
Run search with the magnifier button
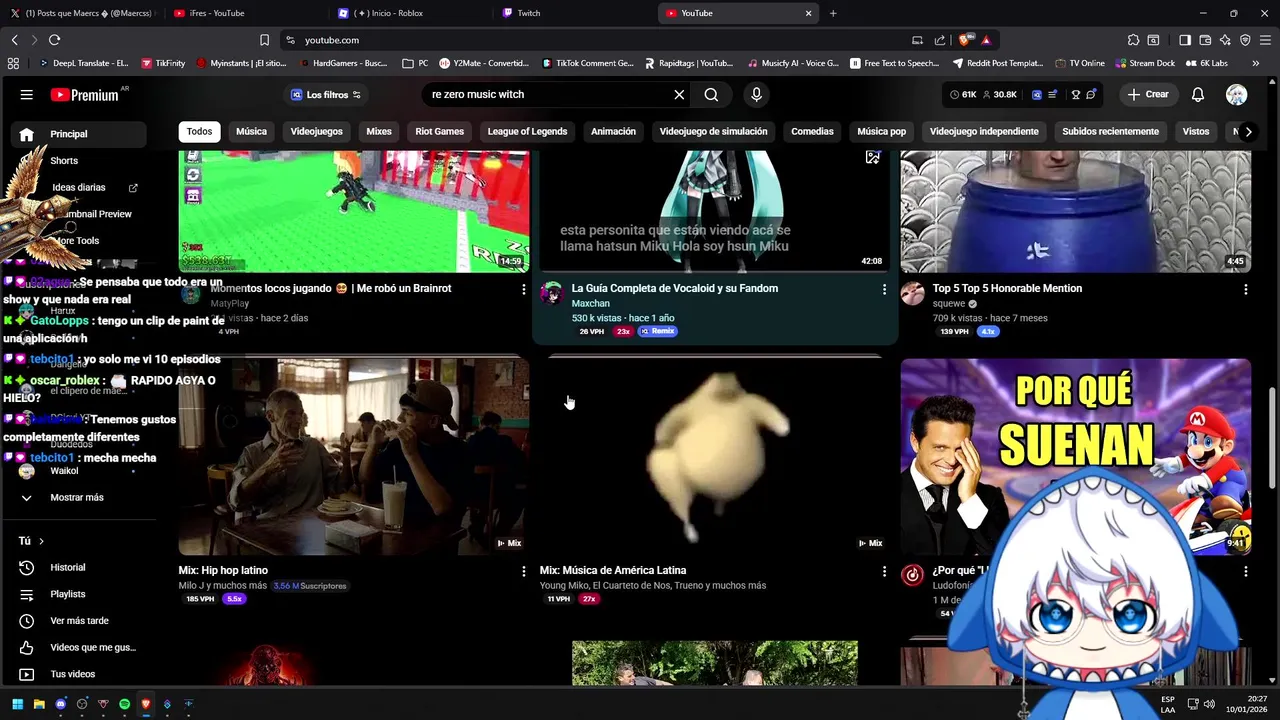[x=711, y=94]
